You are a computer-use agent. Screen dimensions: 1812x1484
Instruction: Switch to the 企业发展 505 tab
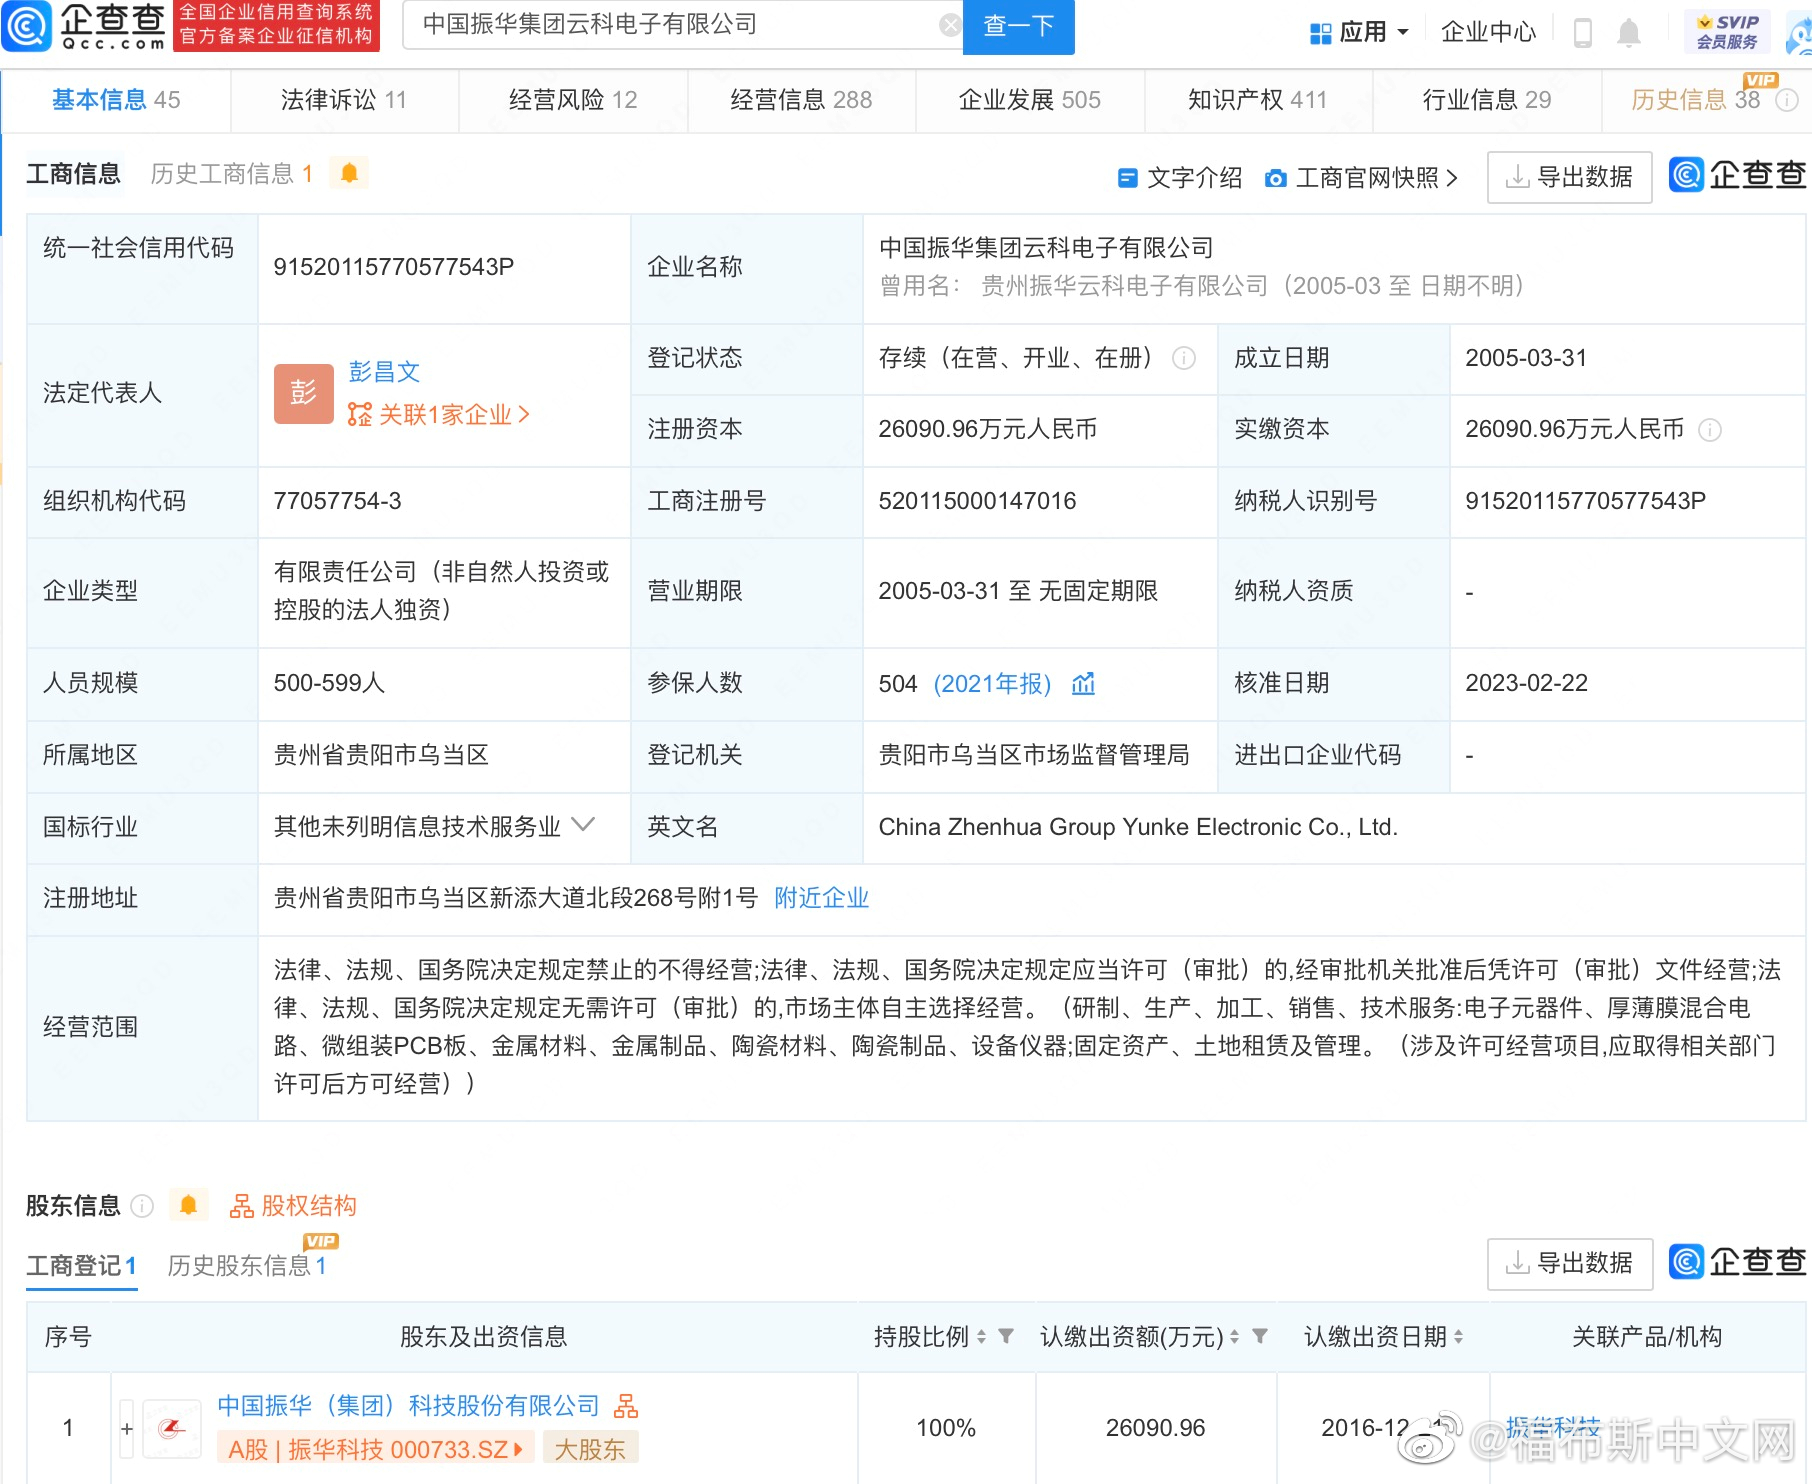click(x=1030, y=100)
